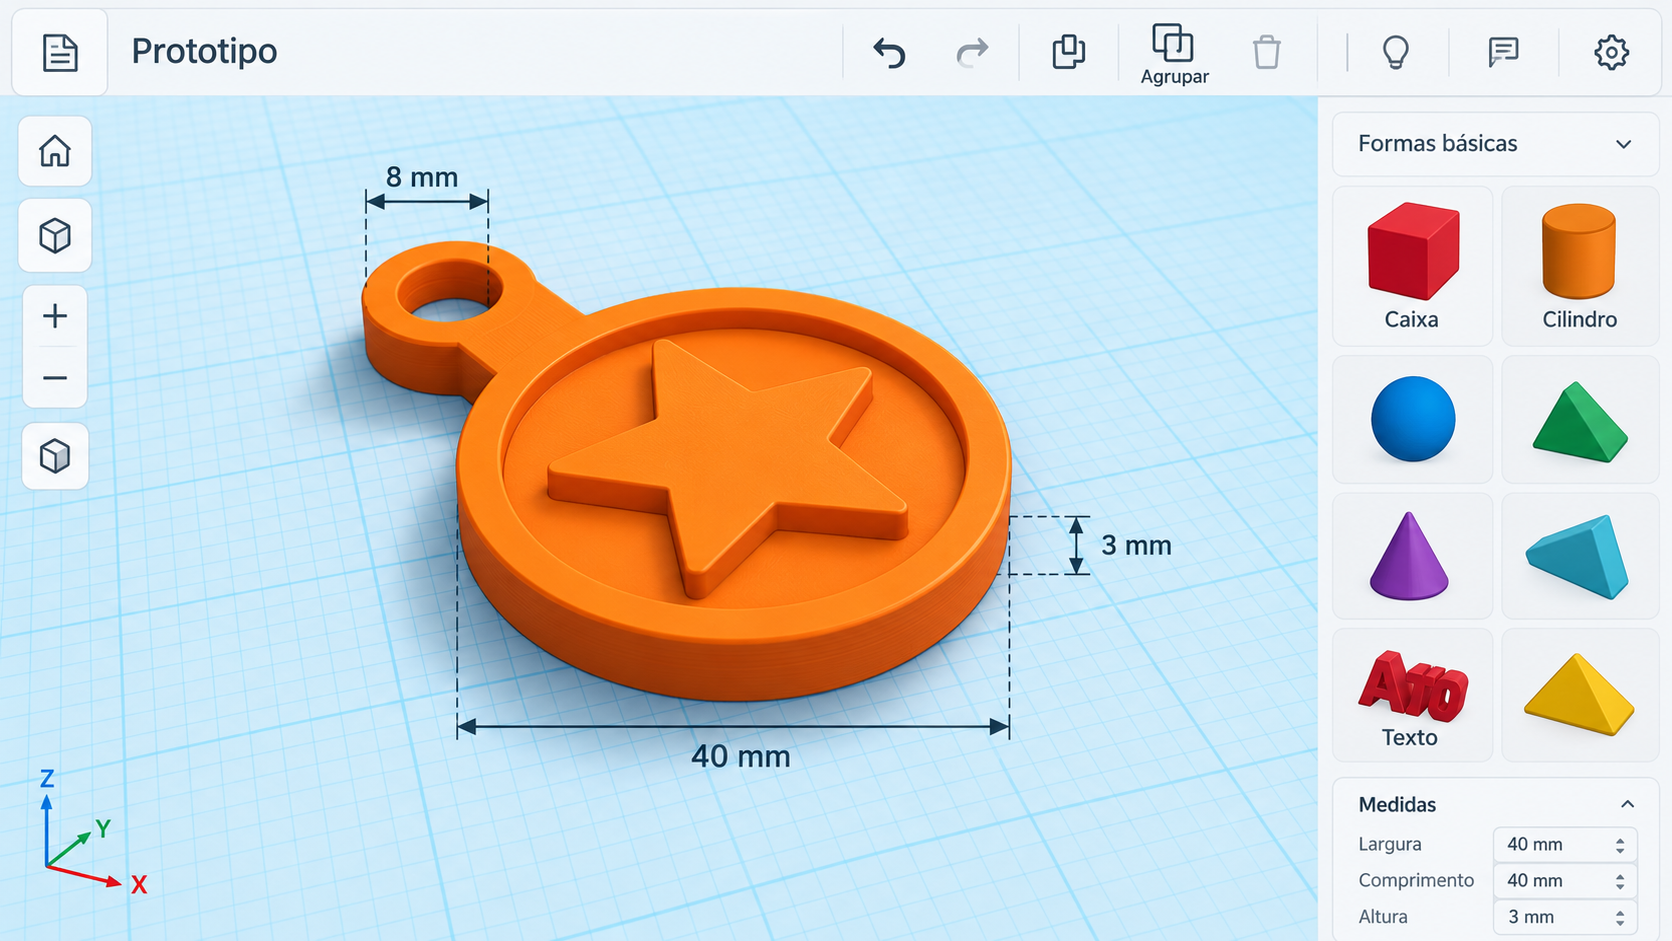Click the 3 mm dimension label on canvas

tap(1136, 545)
